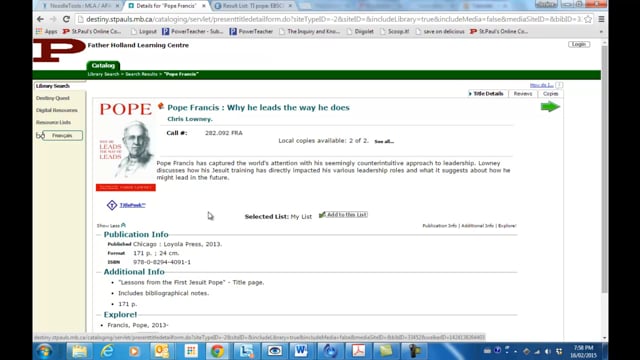The height and width of the screenshot is (360, 640).
Task: Click the Login button
Action: tap(579, 44)
